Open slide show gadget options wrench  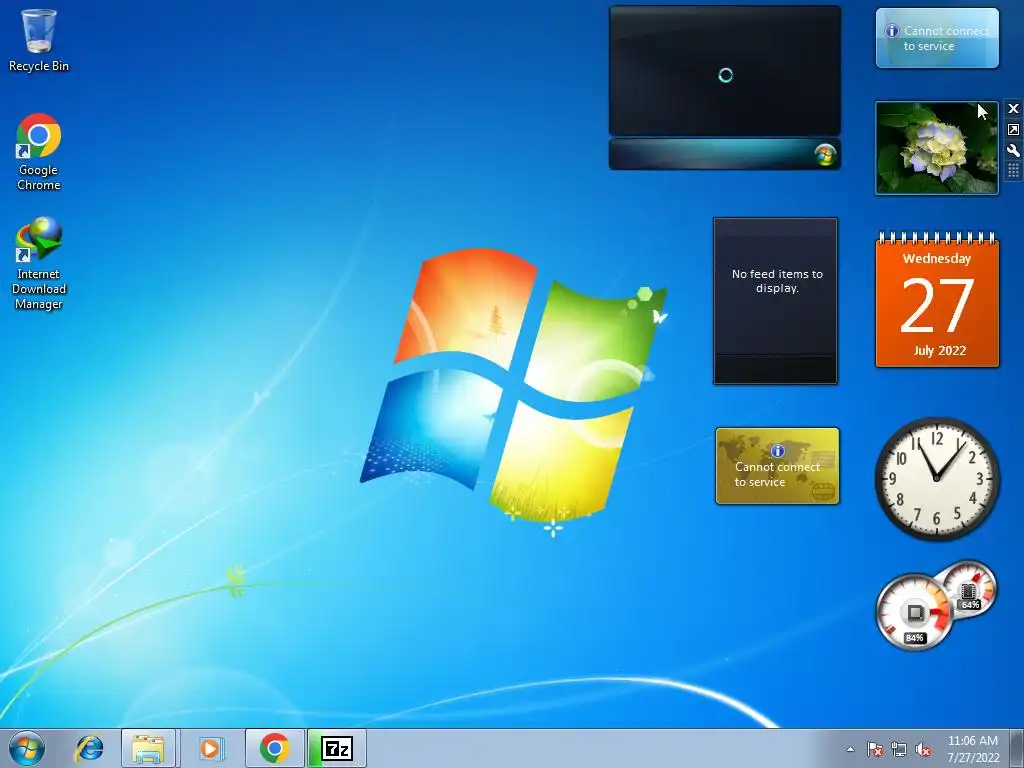tap(1013, 150)
